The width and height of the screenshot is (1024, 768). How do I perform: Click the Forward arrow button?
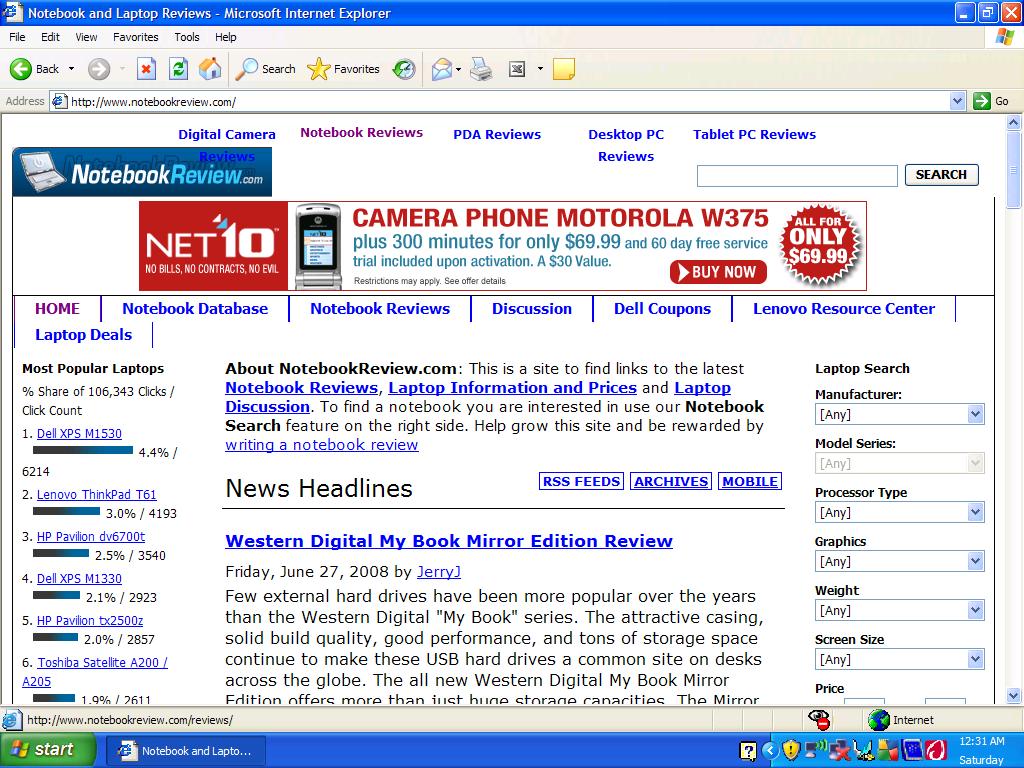99,69
